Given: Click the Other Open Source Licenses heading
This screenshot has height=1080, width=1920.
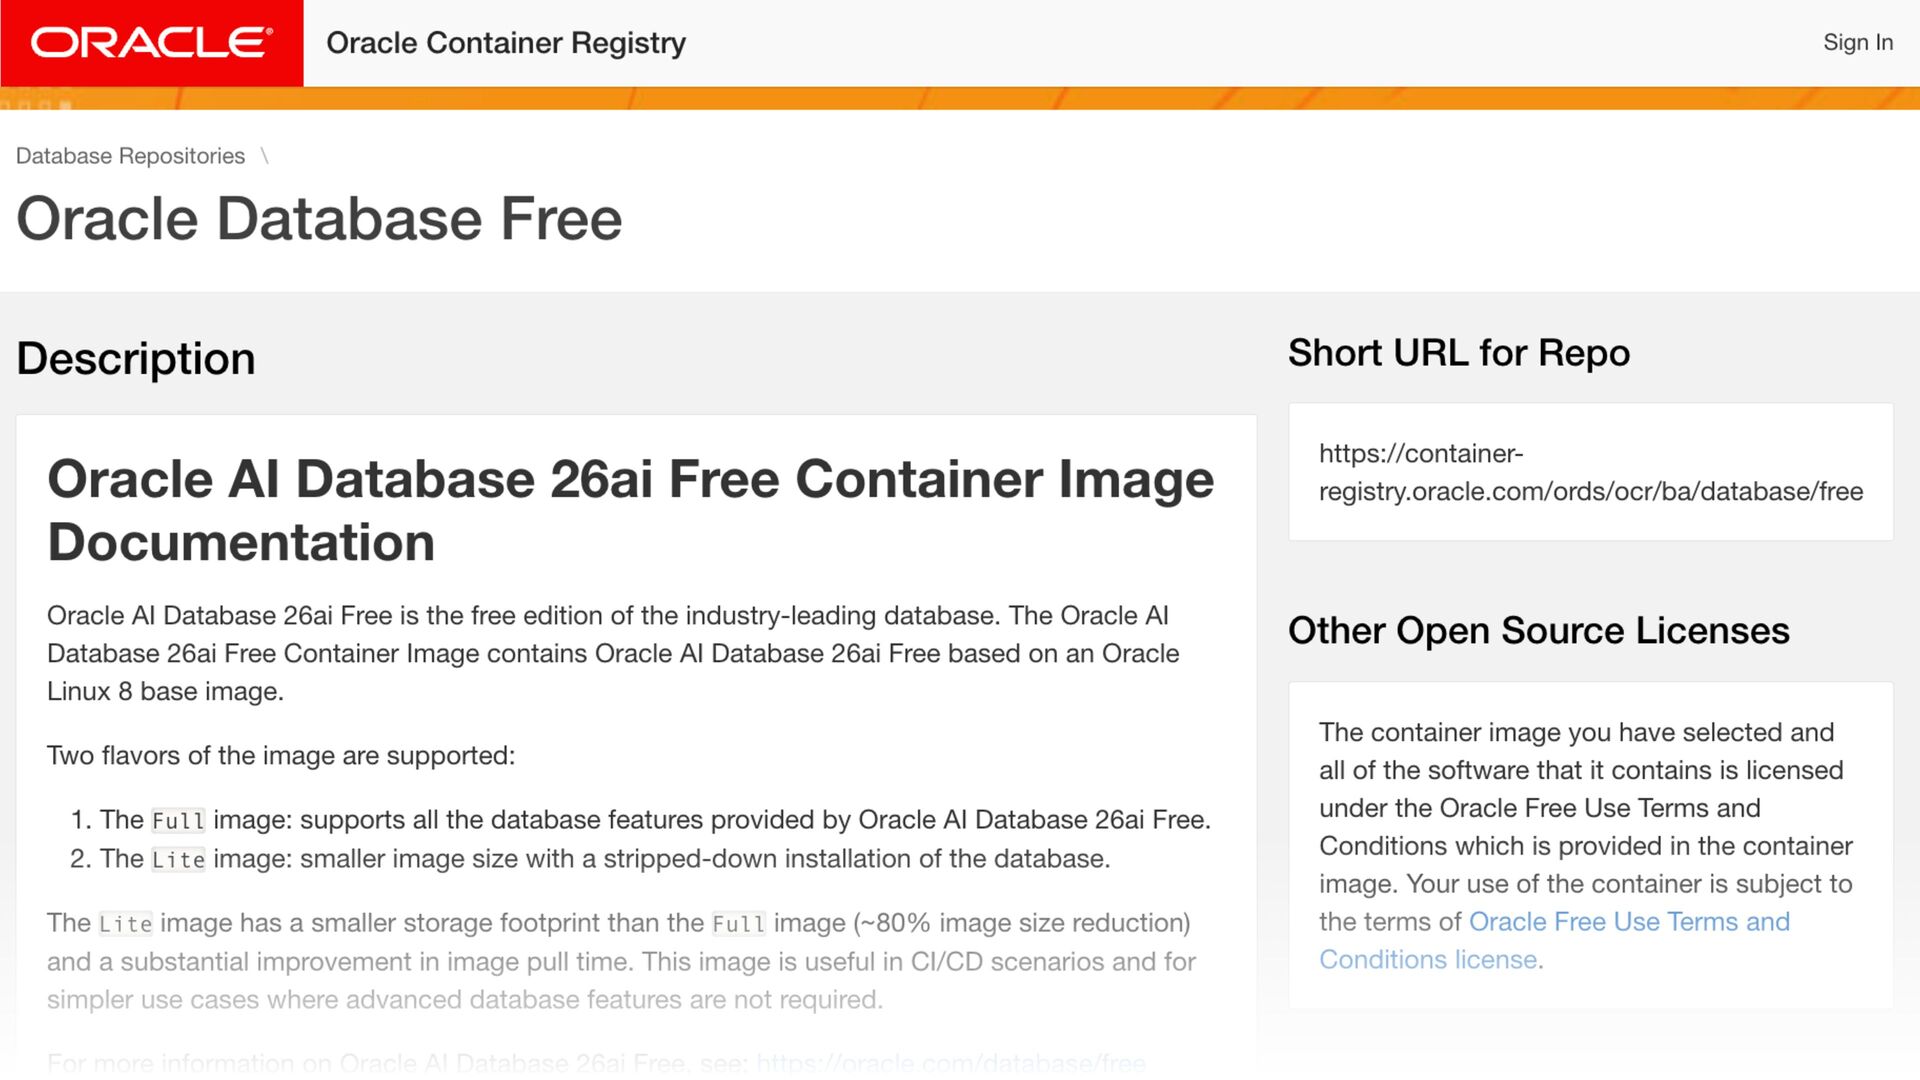Looking at the screenshot, I should (1538, 631).
